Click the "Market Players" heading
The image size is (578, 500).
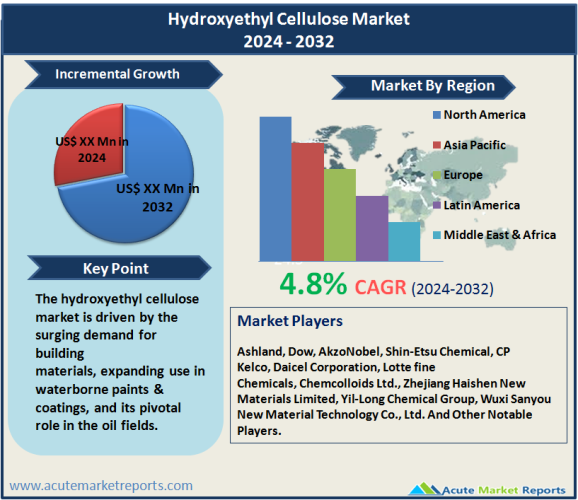(290, 321)
